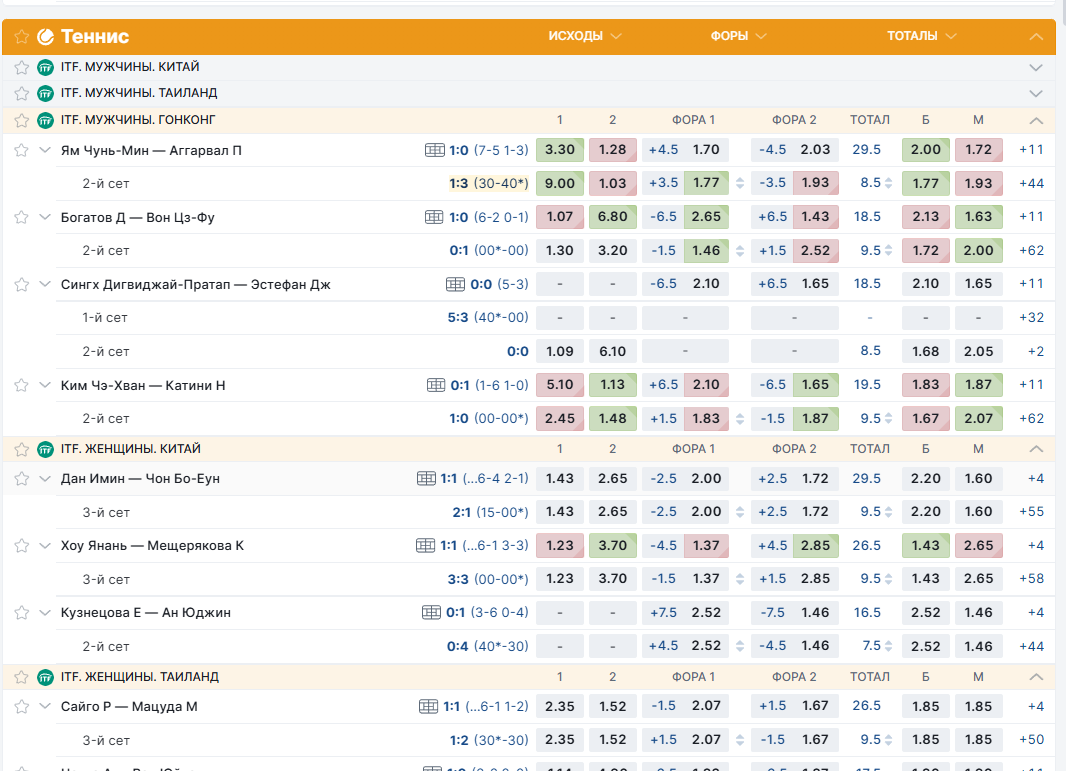Image resolution: width=1066 pixels, height=771 pixels.
Task: Open scoreboard icon for Хоу Янань — Мещерякова К
Action: coord(425,545)
